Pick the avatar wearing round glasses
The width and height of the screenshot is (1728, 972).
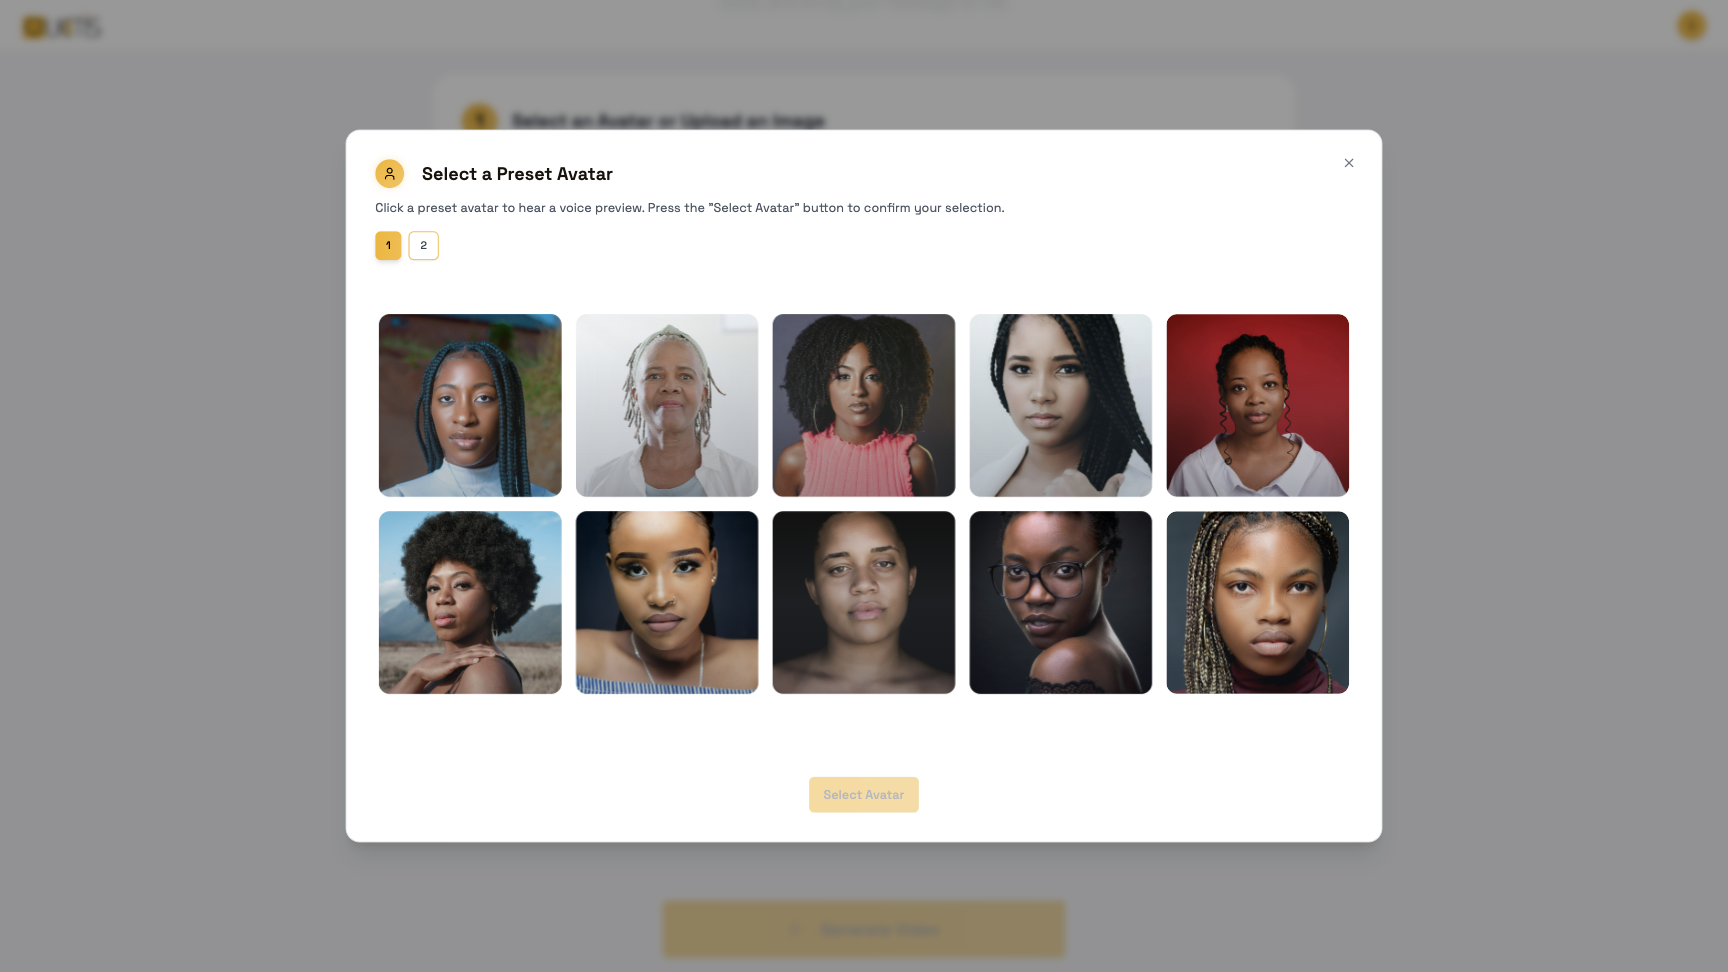click(1061, 603)
